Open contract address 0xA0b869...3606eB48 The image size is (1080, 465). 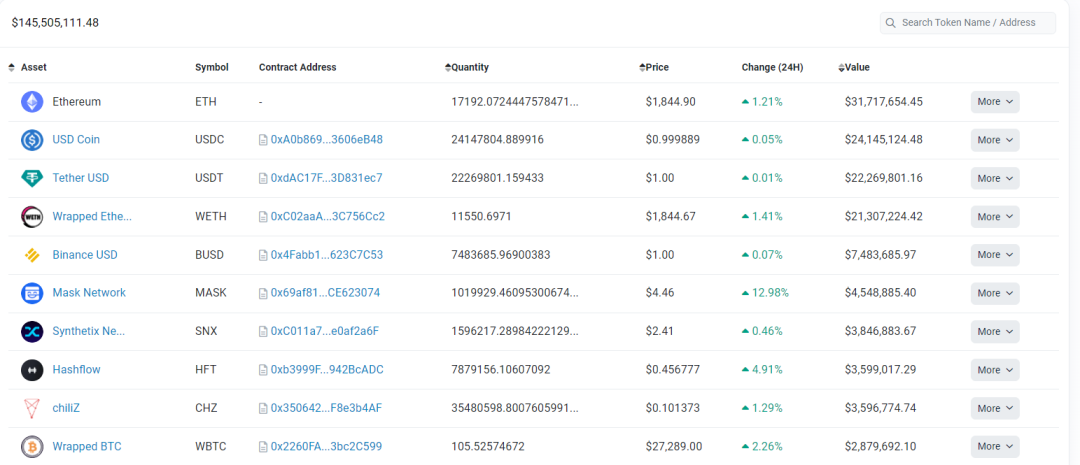326,140
